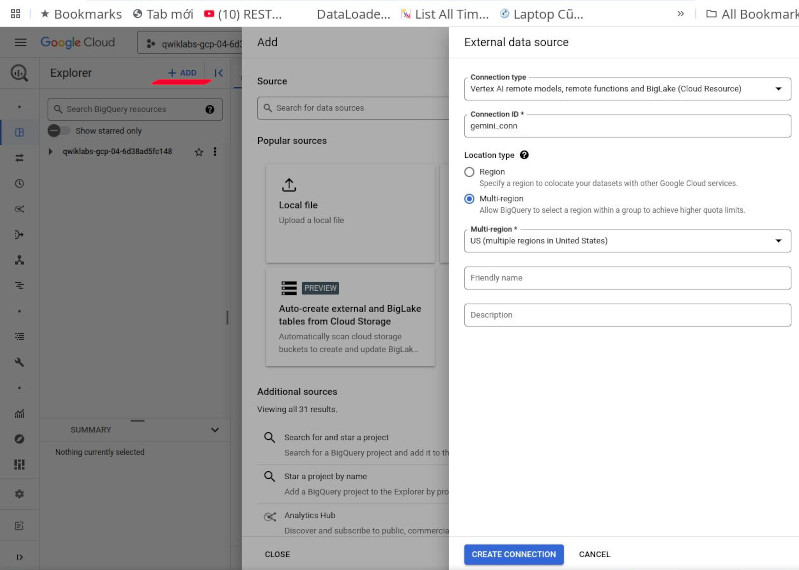Open the Scheduled queries clock icon
This screenshot has width=799, height=570.
pos(19,183)
